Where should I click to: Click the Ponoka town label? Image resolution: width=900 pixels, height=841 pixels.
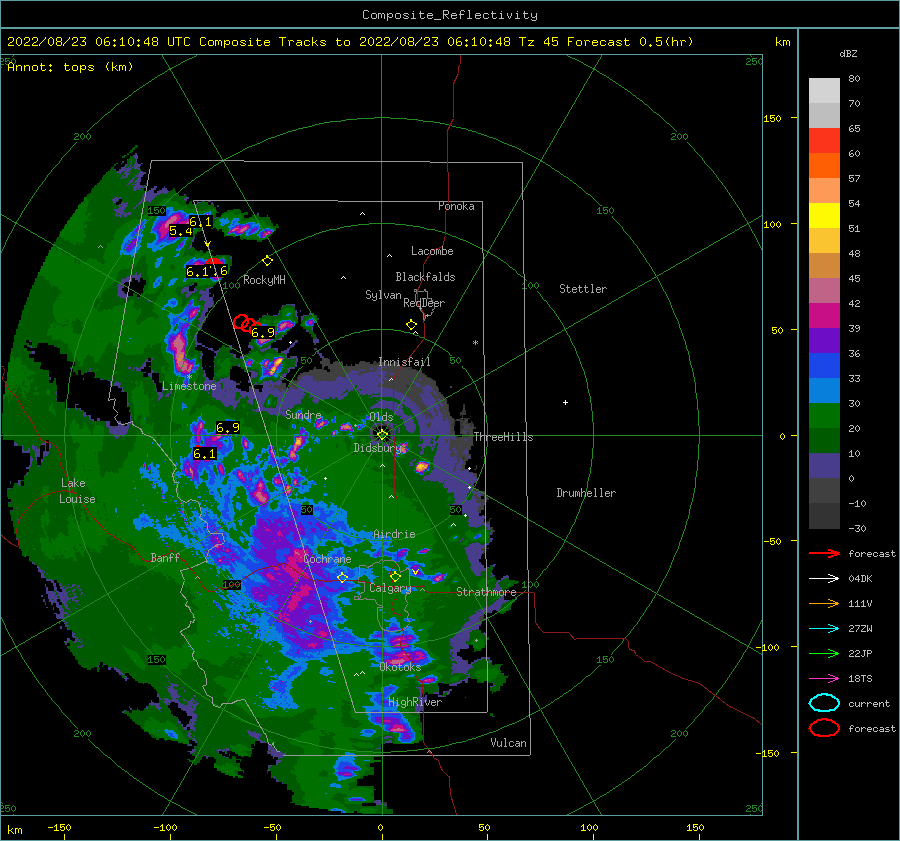[x=456, y=206]
